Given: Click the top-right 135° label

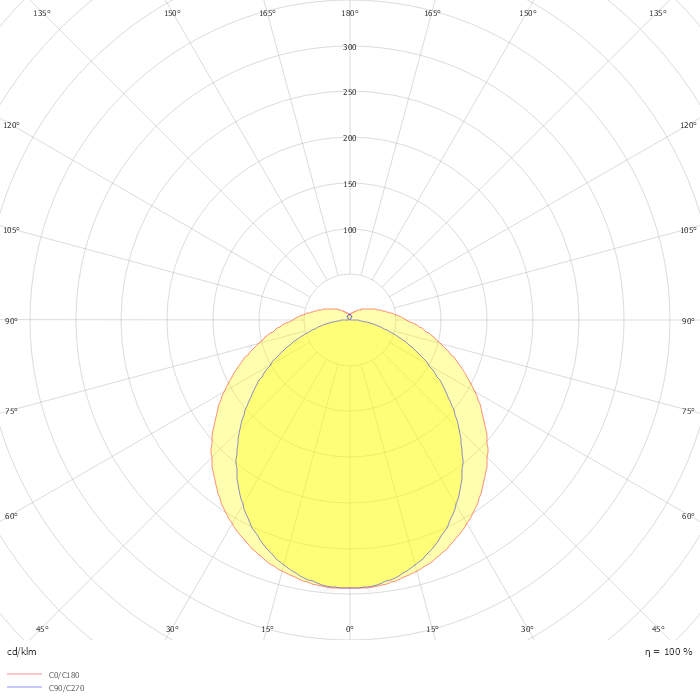Looking at the screenshot, I should [x=658, y=13].
